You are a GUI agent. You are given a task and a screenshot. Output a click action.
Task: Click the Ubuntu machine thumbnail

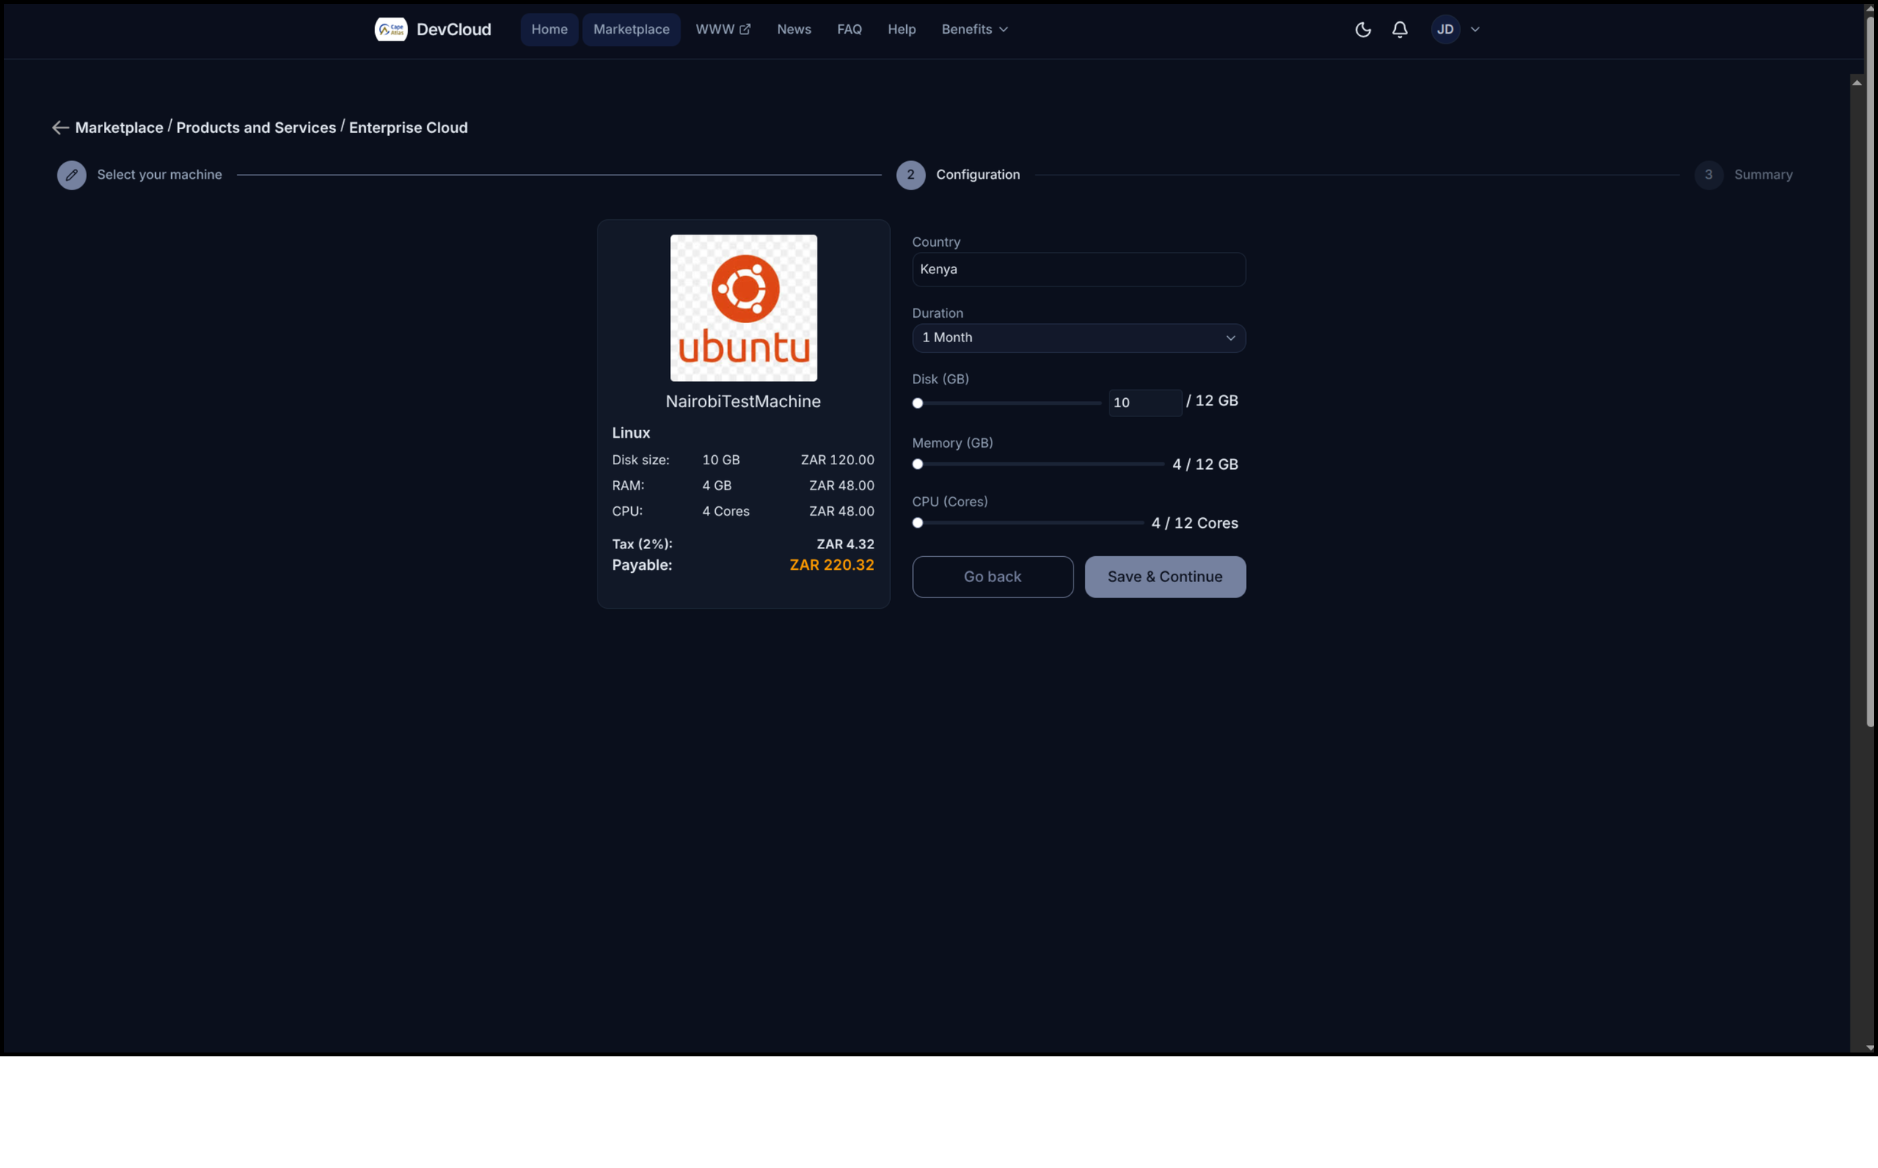coord(743,308)
